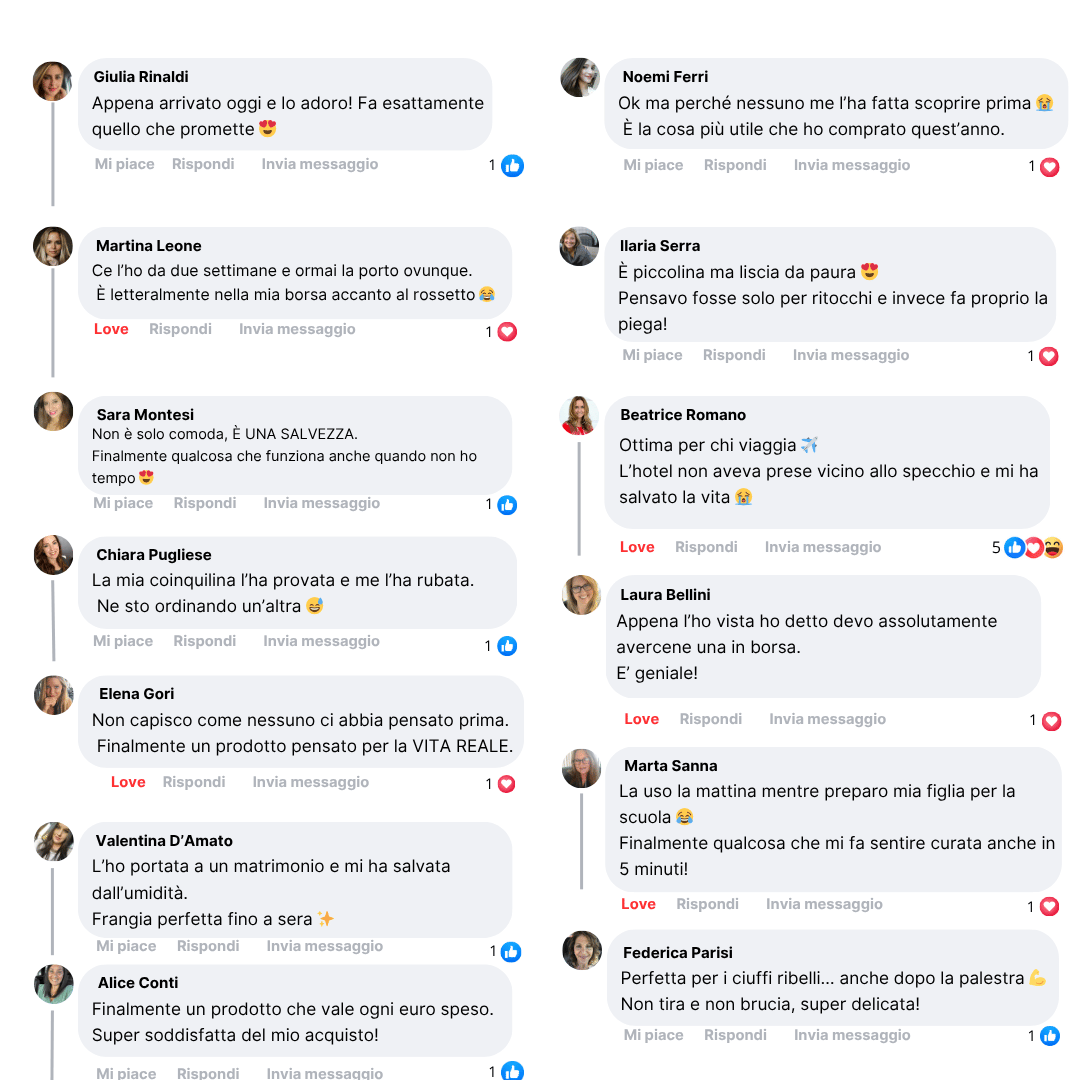Open Alice Conti's profile name link
Image resolution: width=1080 pixels, height=1080 pixels.
click(x=138, y=983)
